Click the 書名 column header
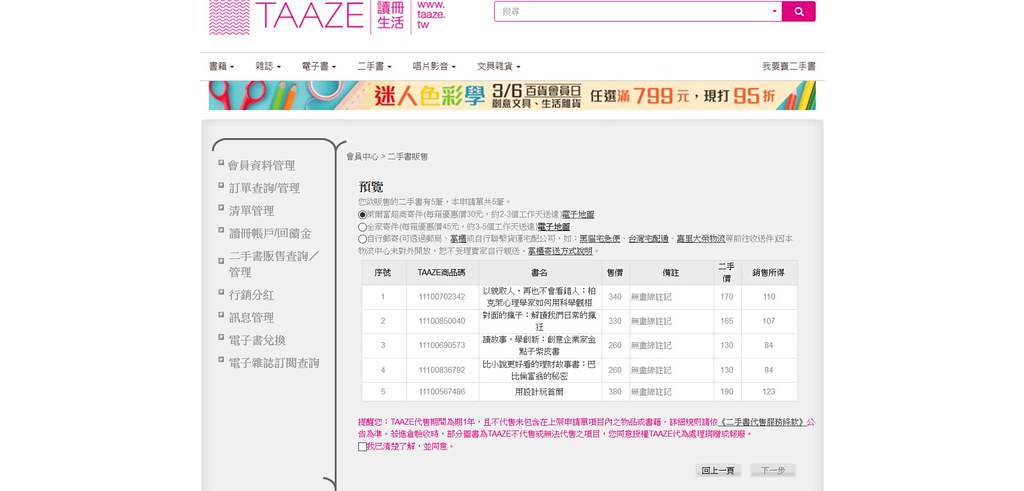 pos(539,273)
